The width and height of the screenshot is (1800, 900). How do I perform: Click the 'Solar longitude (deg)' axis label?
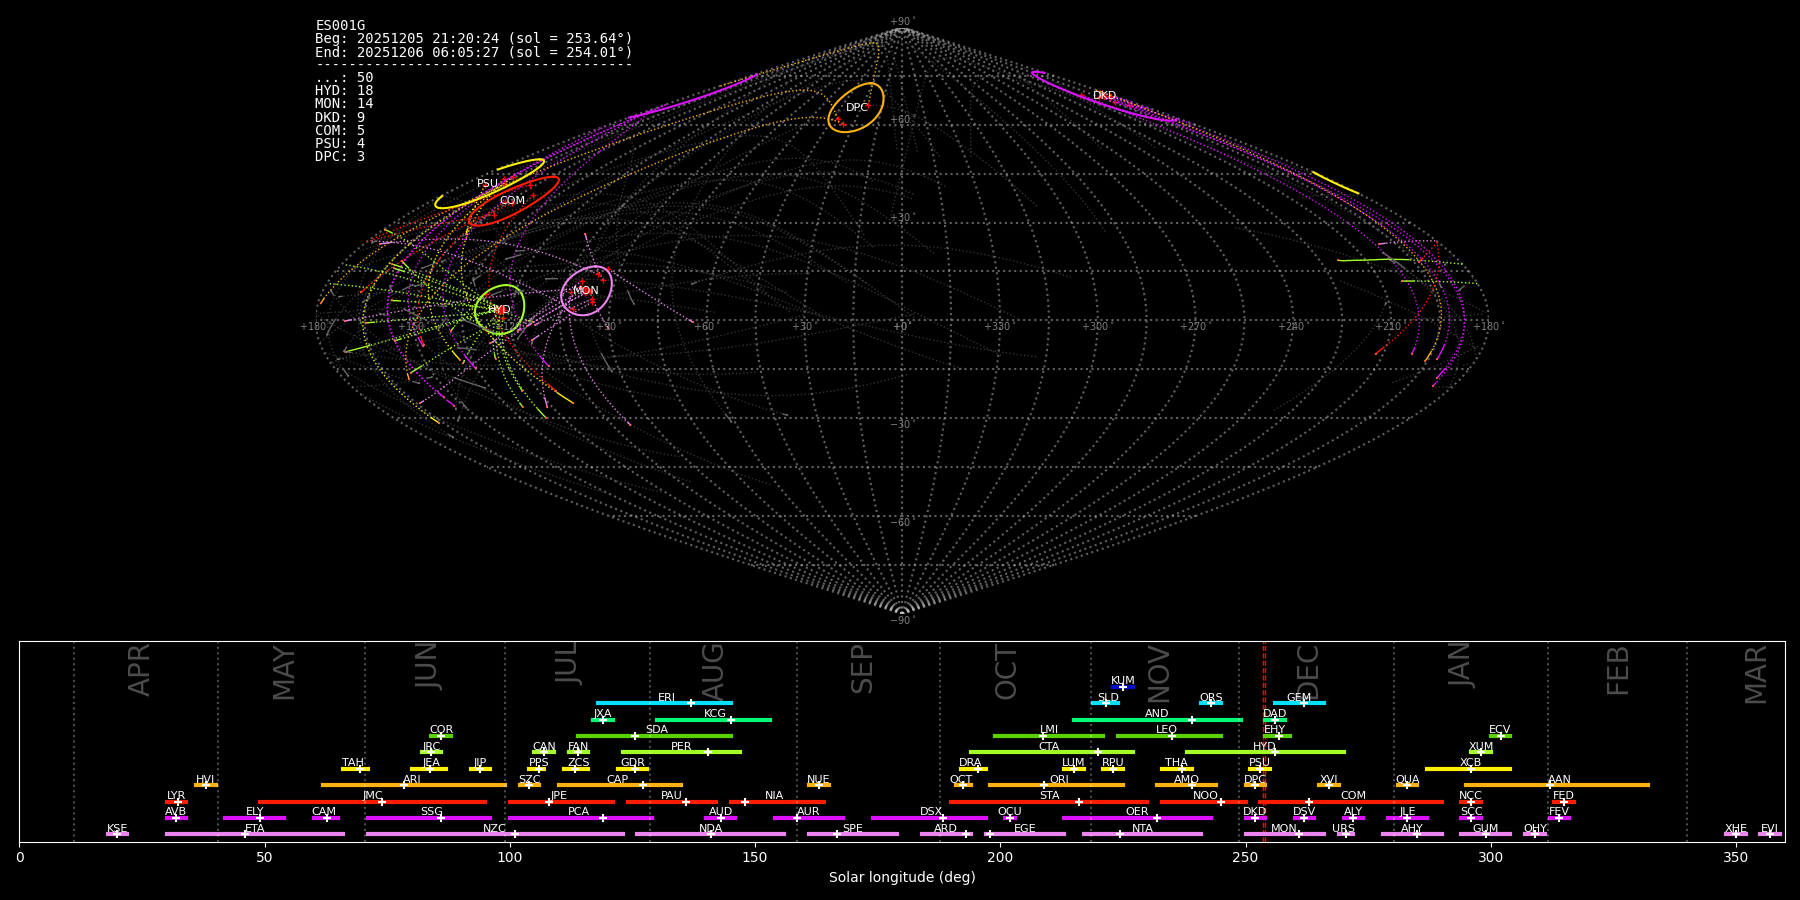point(901,877)
